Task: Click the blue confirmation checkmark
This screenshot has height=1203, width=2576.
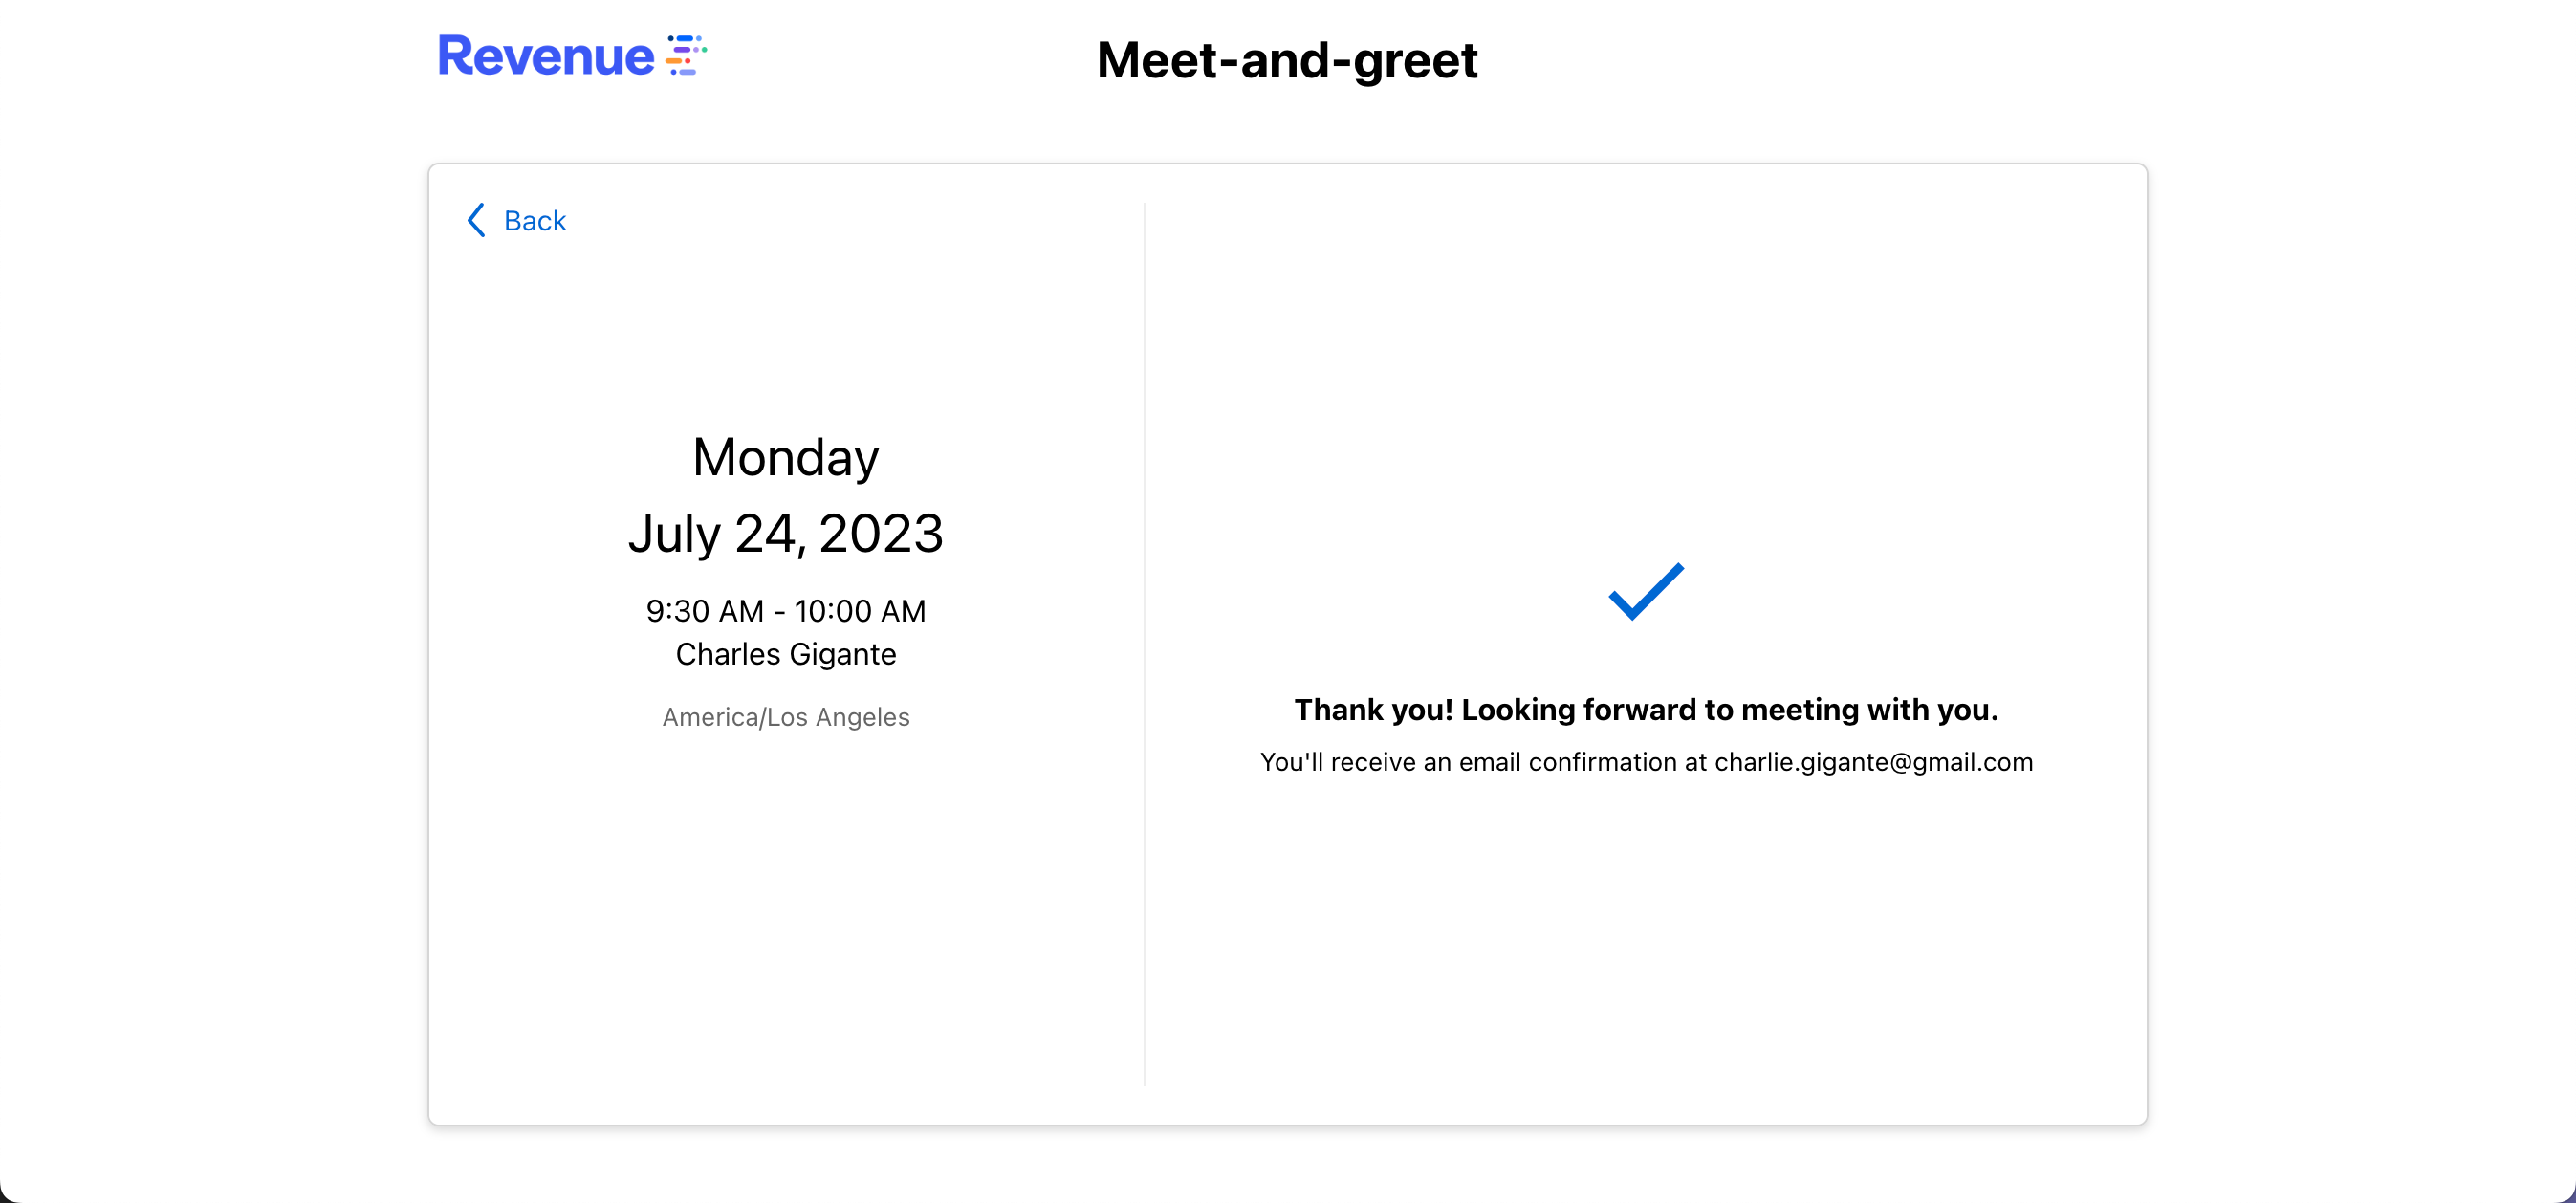Action: [1646, 591]
